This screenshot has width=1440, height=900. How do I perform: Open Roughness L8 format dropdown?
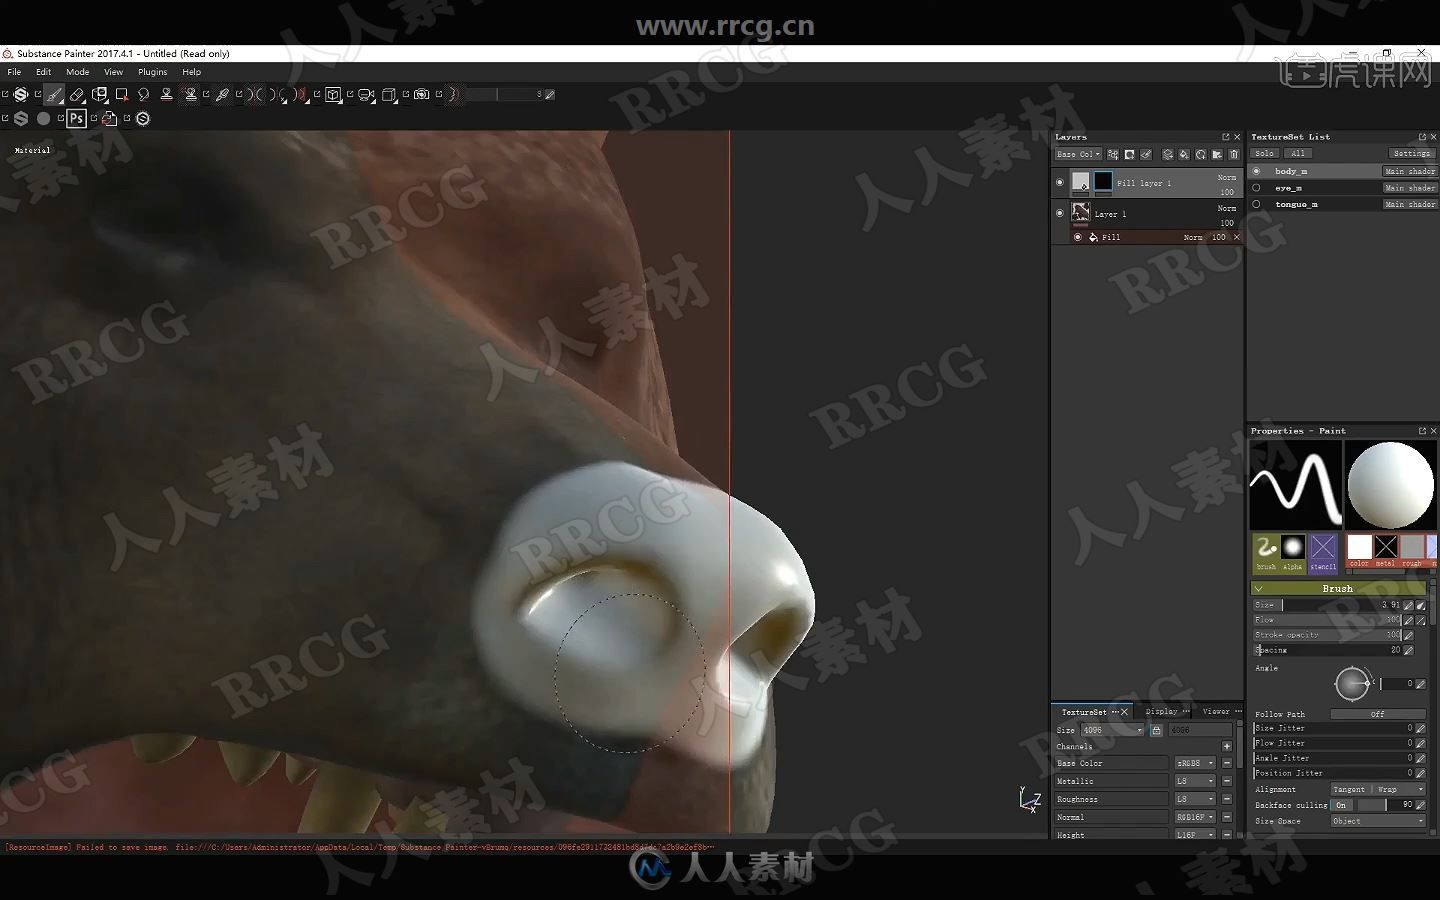(1195, 799)
